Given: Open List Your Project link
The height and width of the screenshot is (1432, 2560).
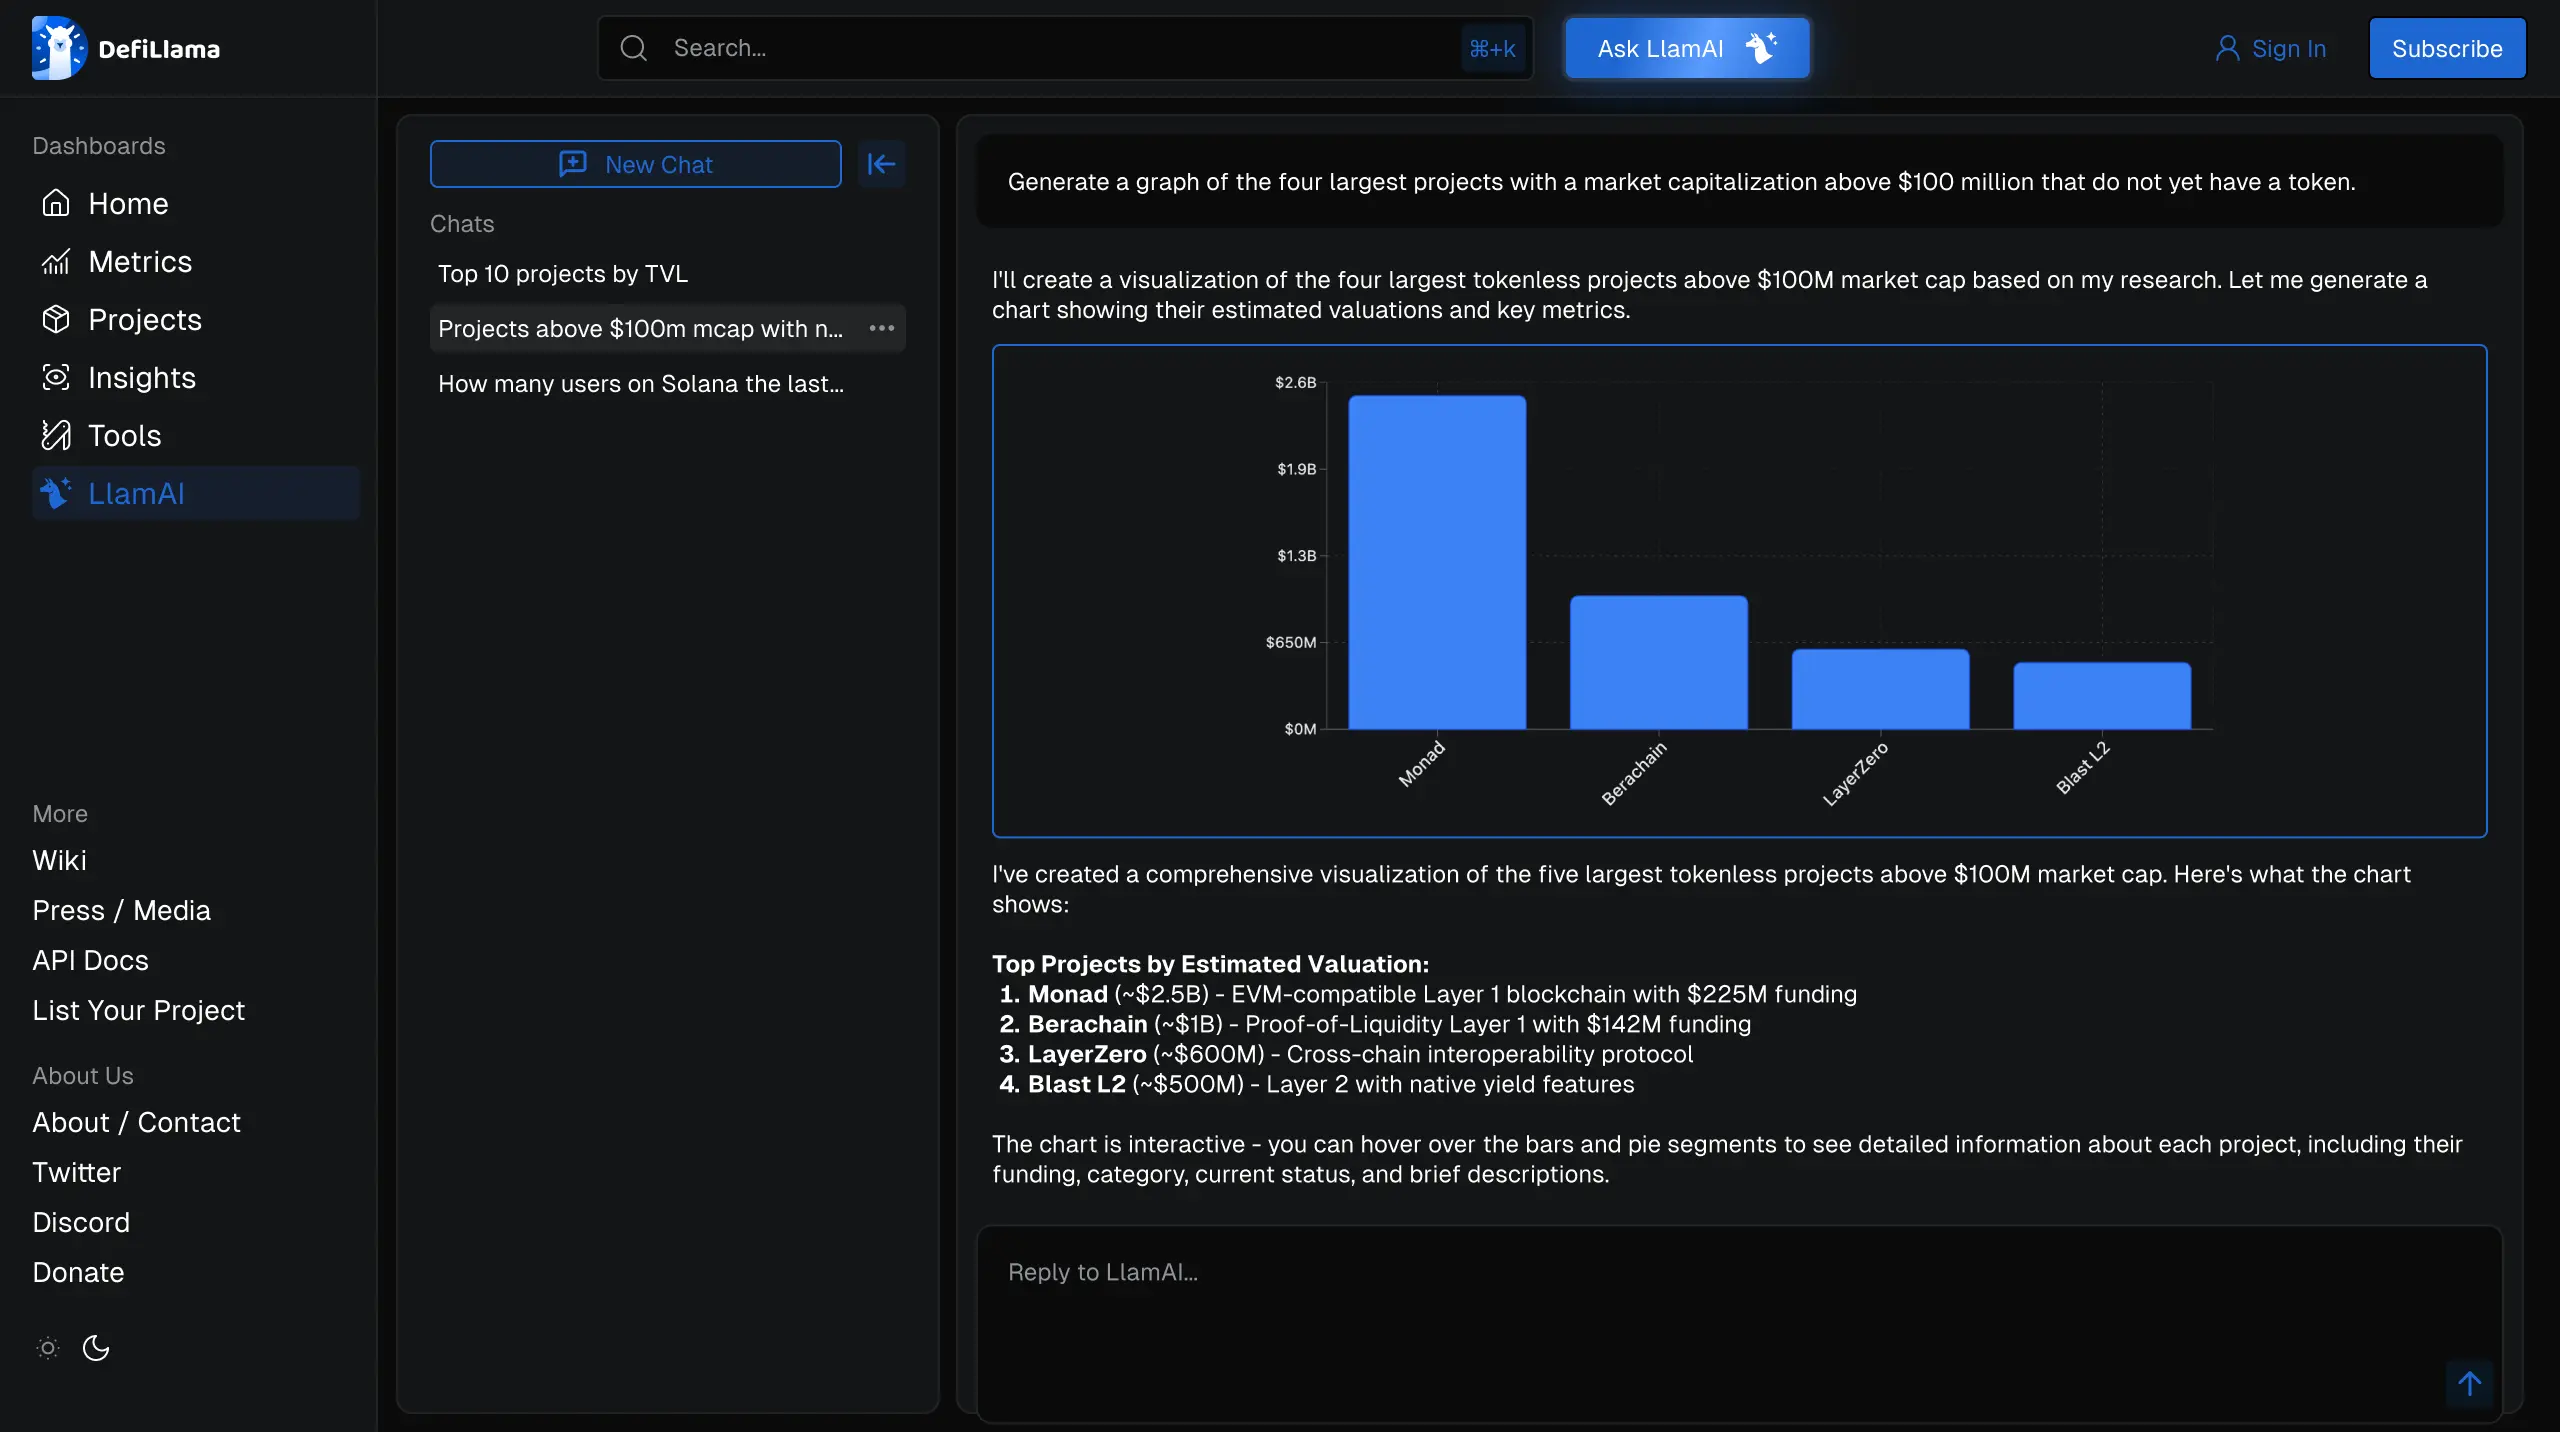Looking at the screenshot, I should click(x=138, y=1010).
